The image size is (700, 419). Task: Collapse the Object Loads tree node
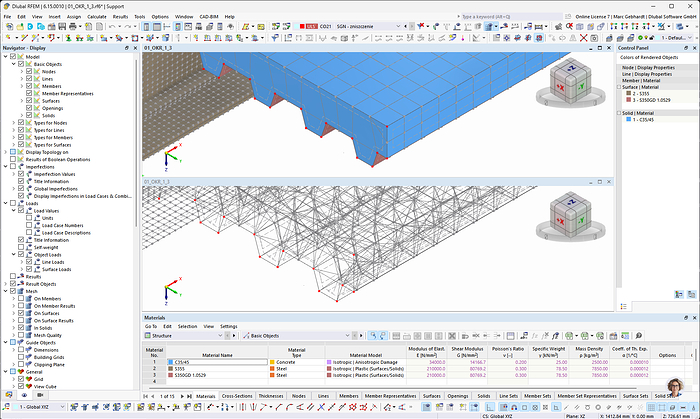(x=14, y=255)
